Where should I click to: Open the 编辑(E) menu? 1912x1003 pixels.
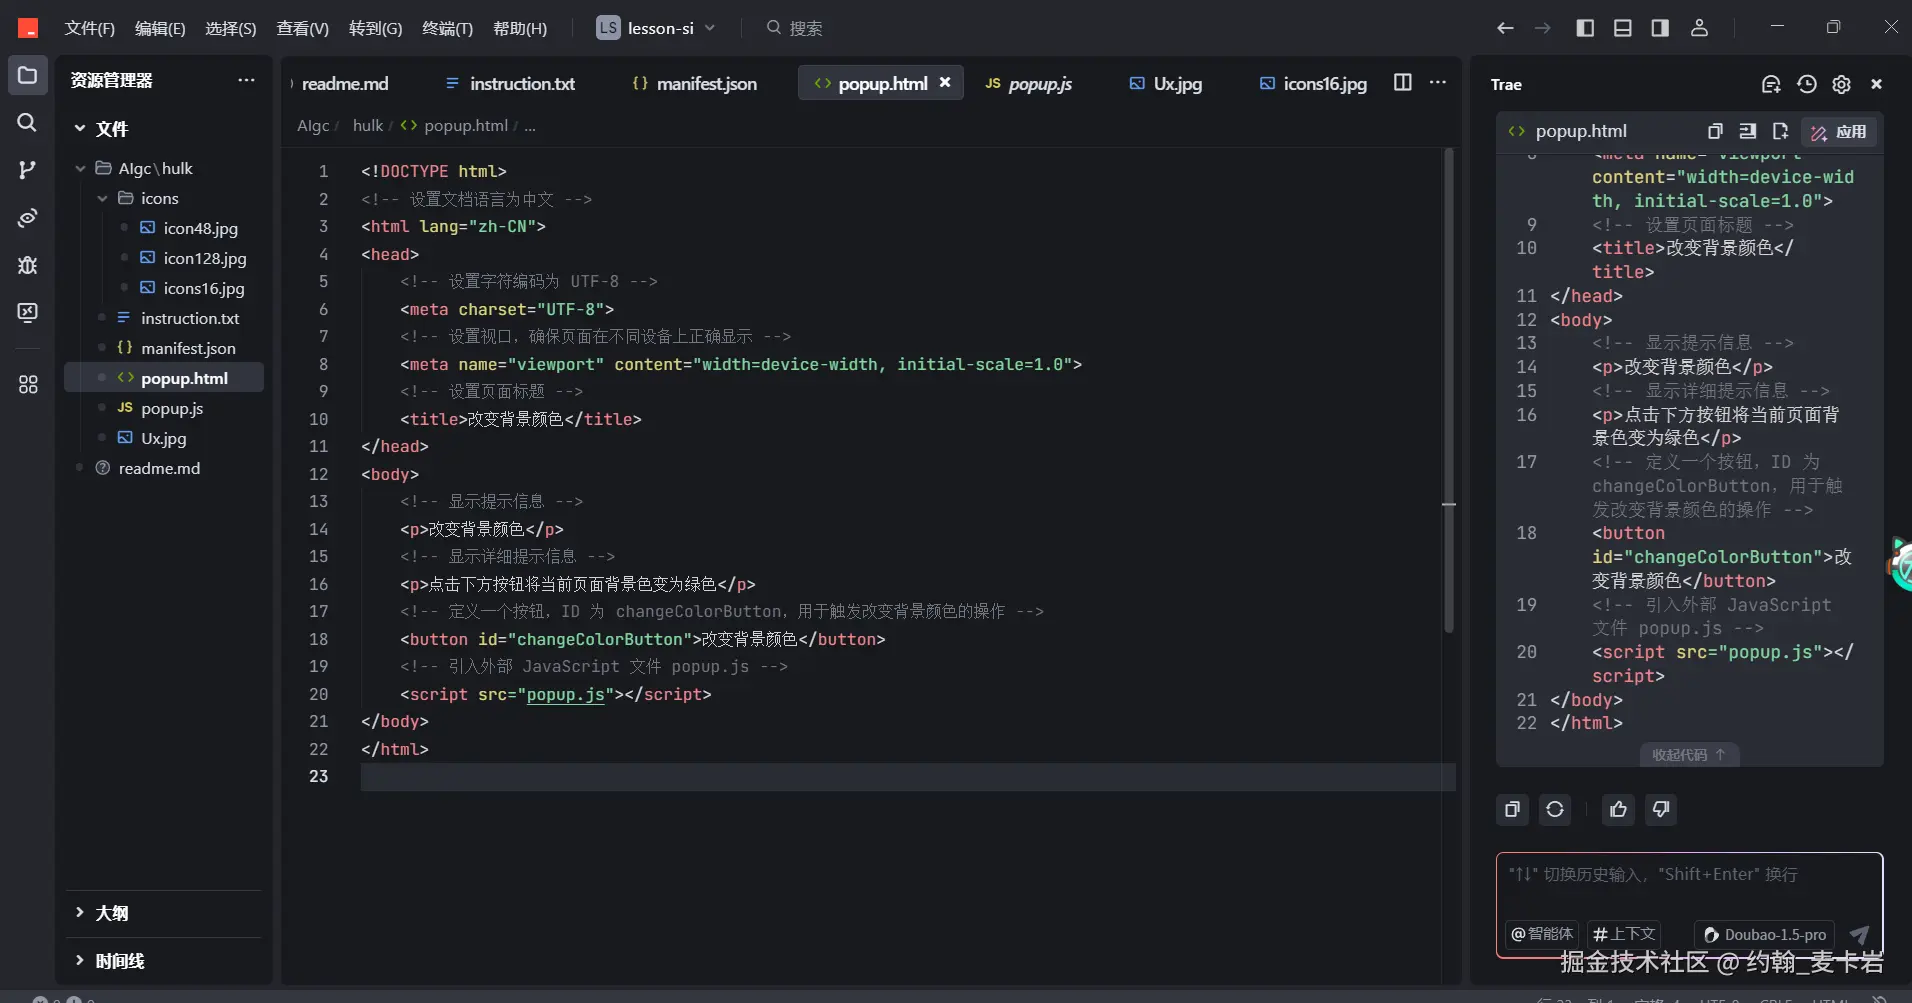click(160, 28)
